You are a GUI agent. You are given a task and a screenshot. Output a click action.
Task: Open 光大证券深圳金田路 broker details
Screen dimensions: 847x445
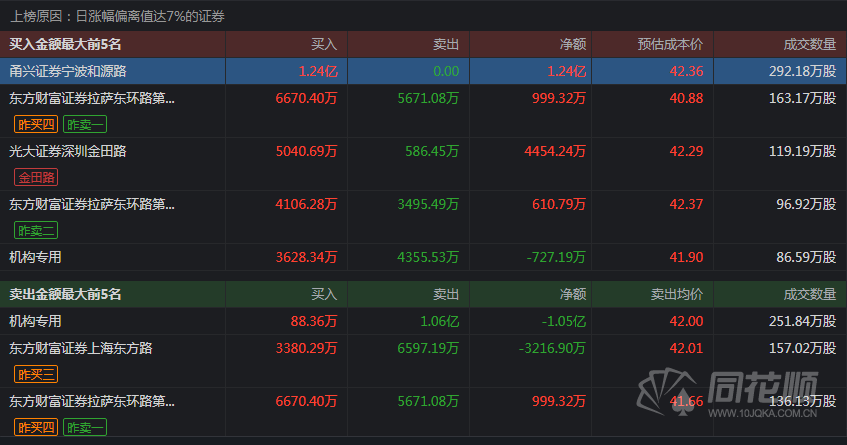[x=68, y=151]
